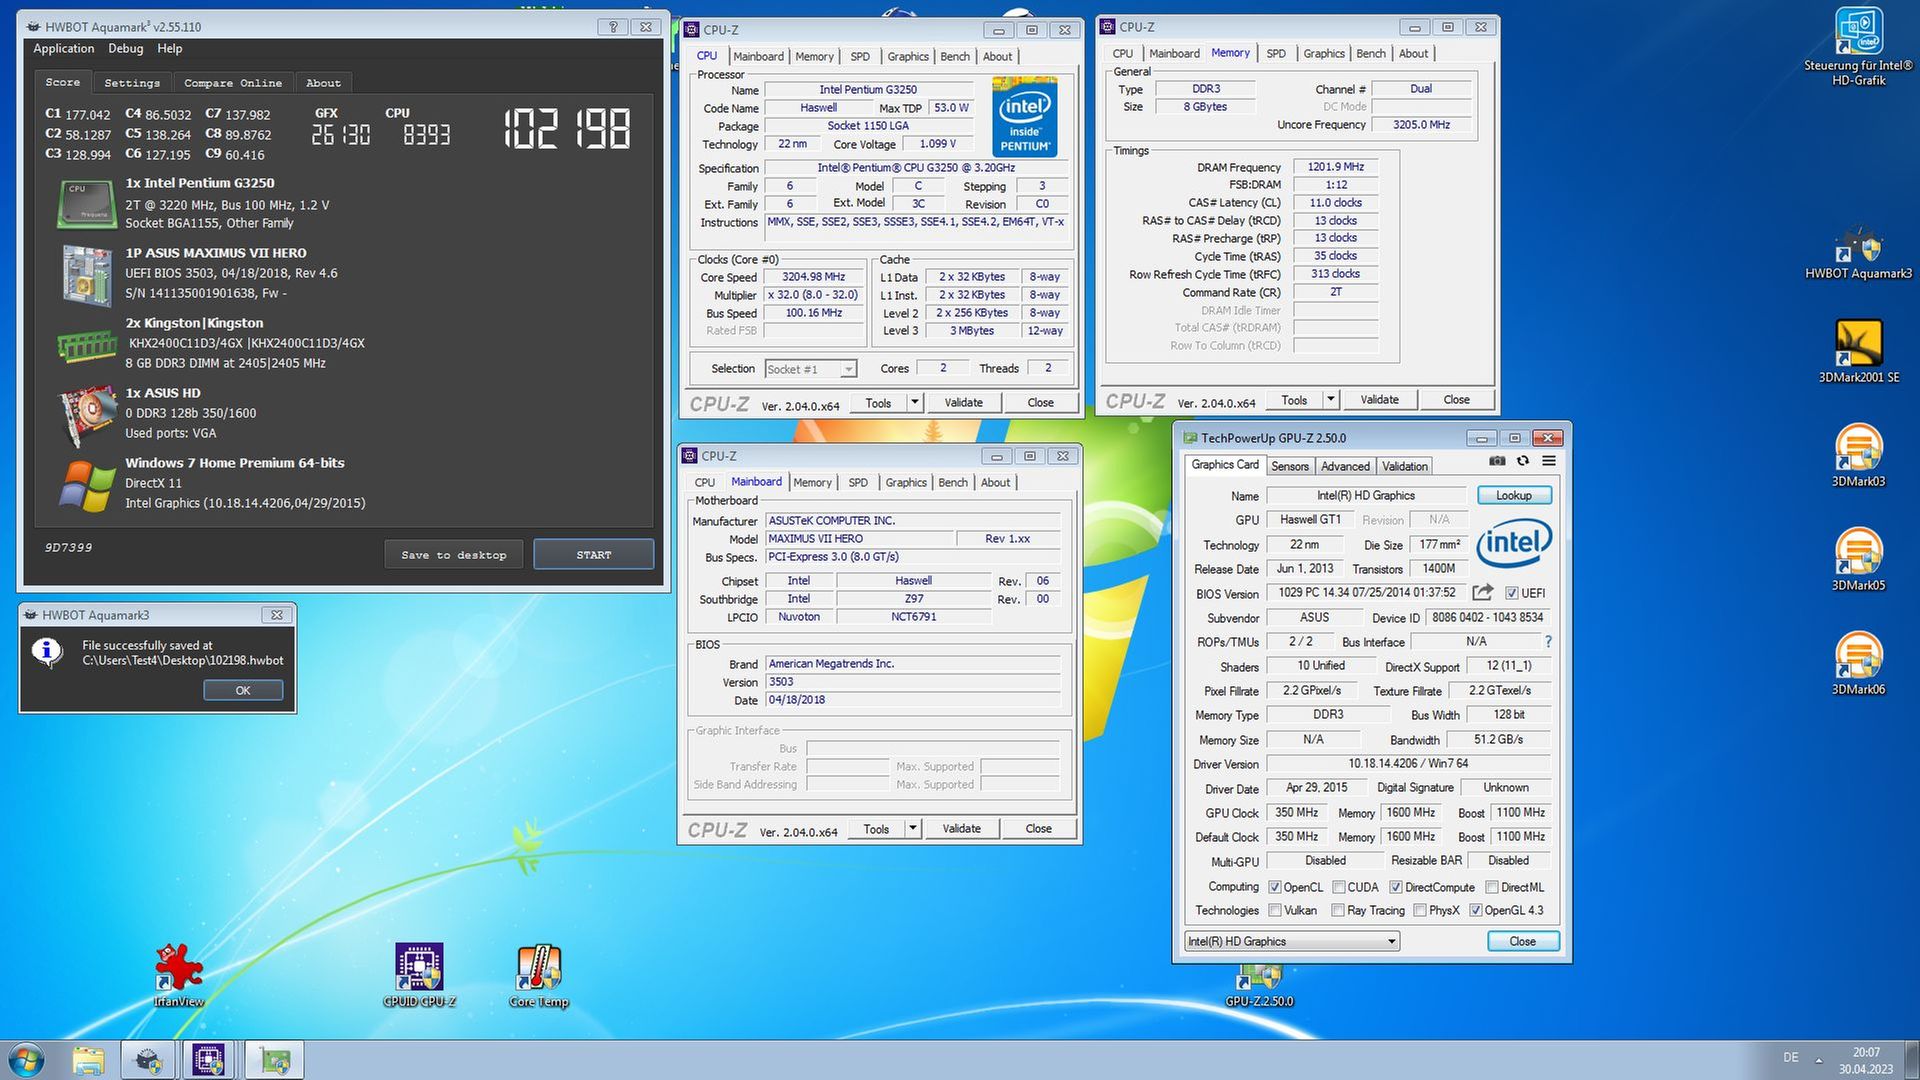Open GPU-Z hamburger menu icon

click(1549, 461)
